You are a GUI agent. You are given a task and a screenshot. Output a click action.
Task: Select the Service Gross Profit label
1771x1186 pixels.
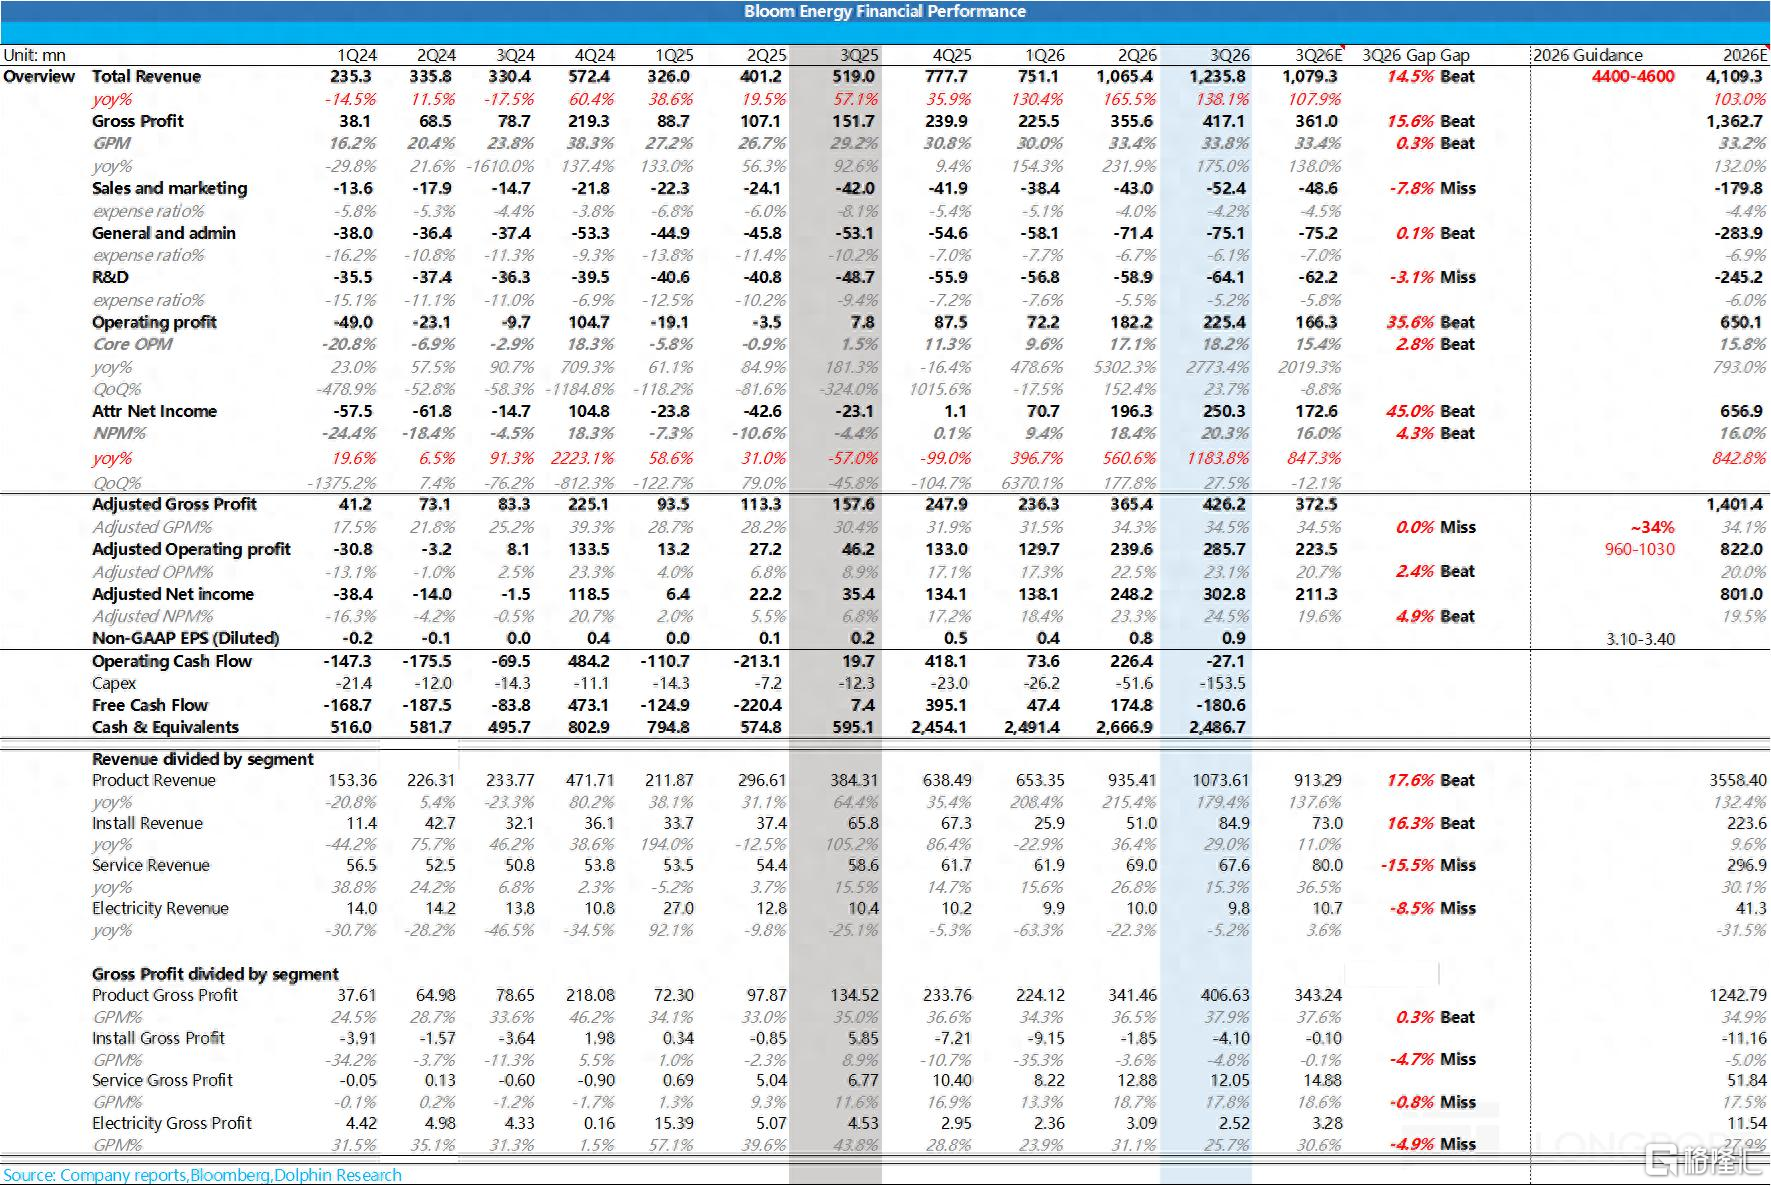click(x=162, y=1080)
